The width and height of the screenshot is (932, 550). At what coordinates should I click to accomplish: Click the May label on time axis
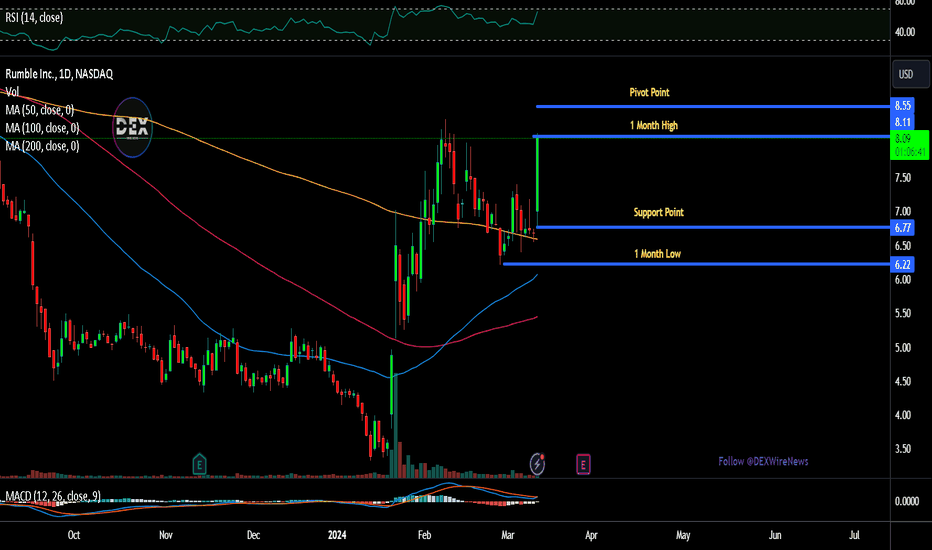(683, 535)
